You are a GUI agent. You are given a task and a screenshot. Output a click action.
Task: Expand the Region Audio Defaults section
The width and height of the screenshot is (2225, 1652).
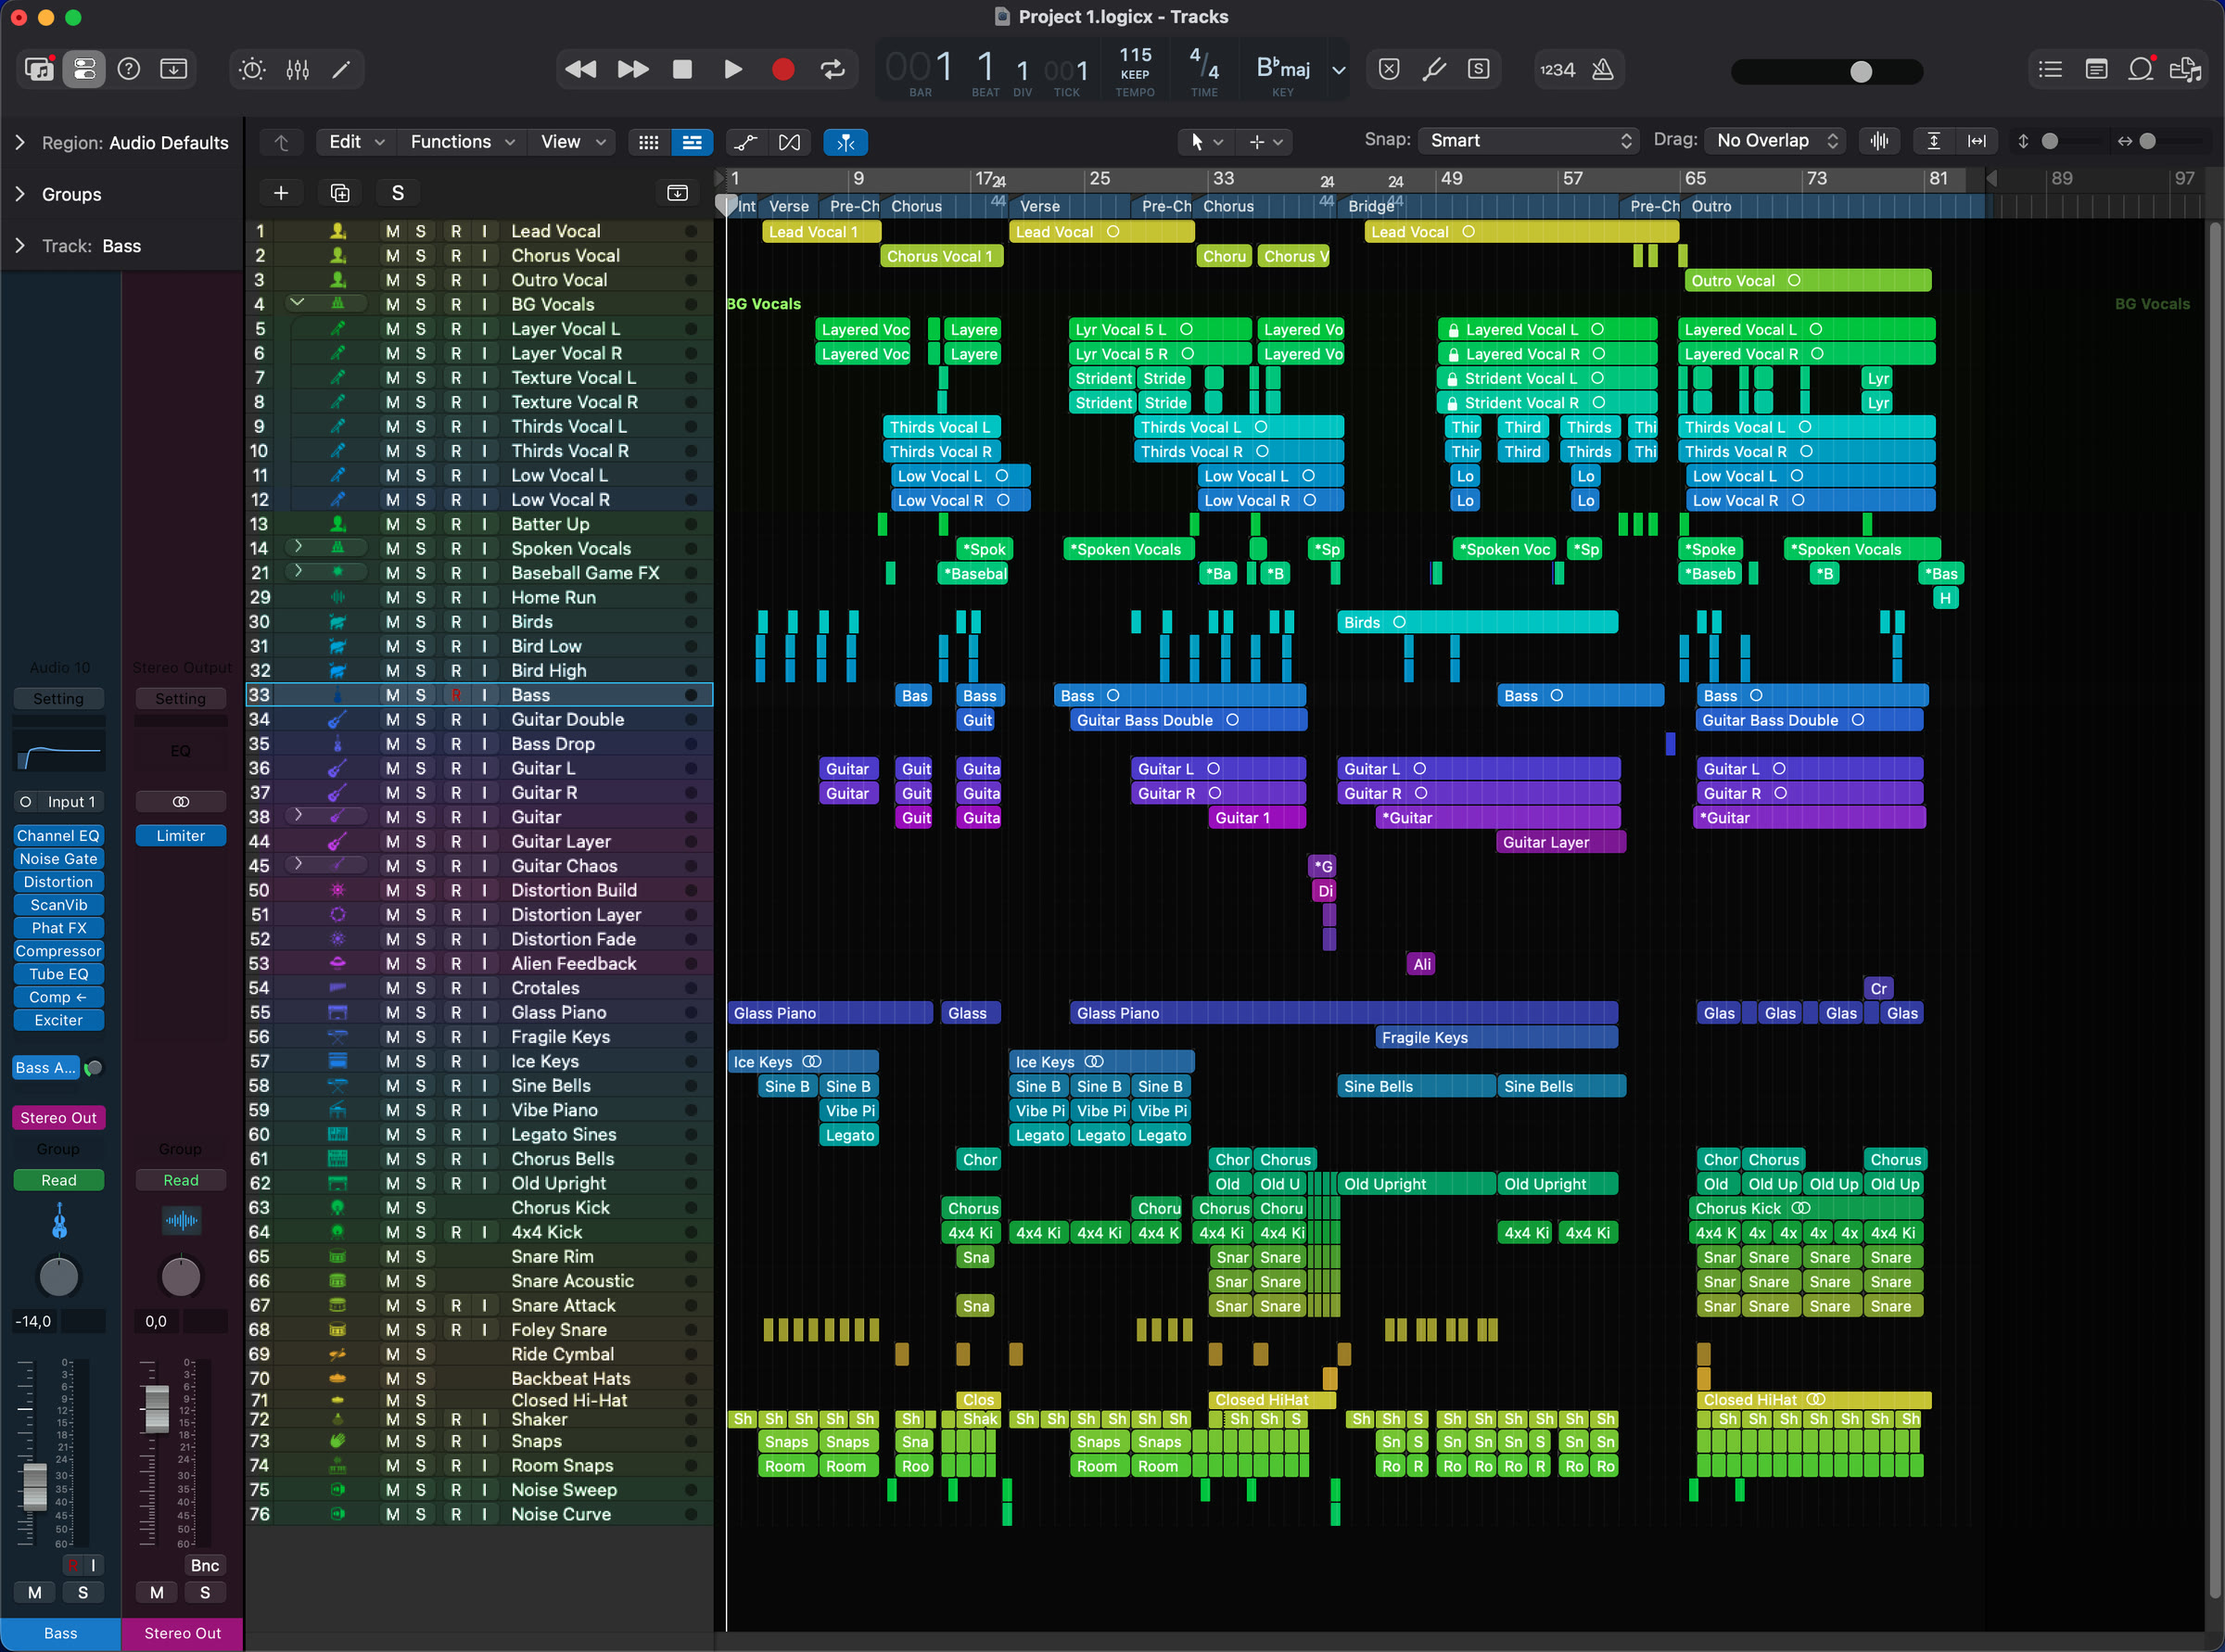[20, 143]
